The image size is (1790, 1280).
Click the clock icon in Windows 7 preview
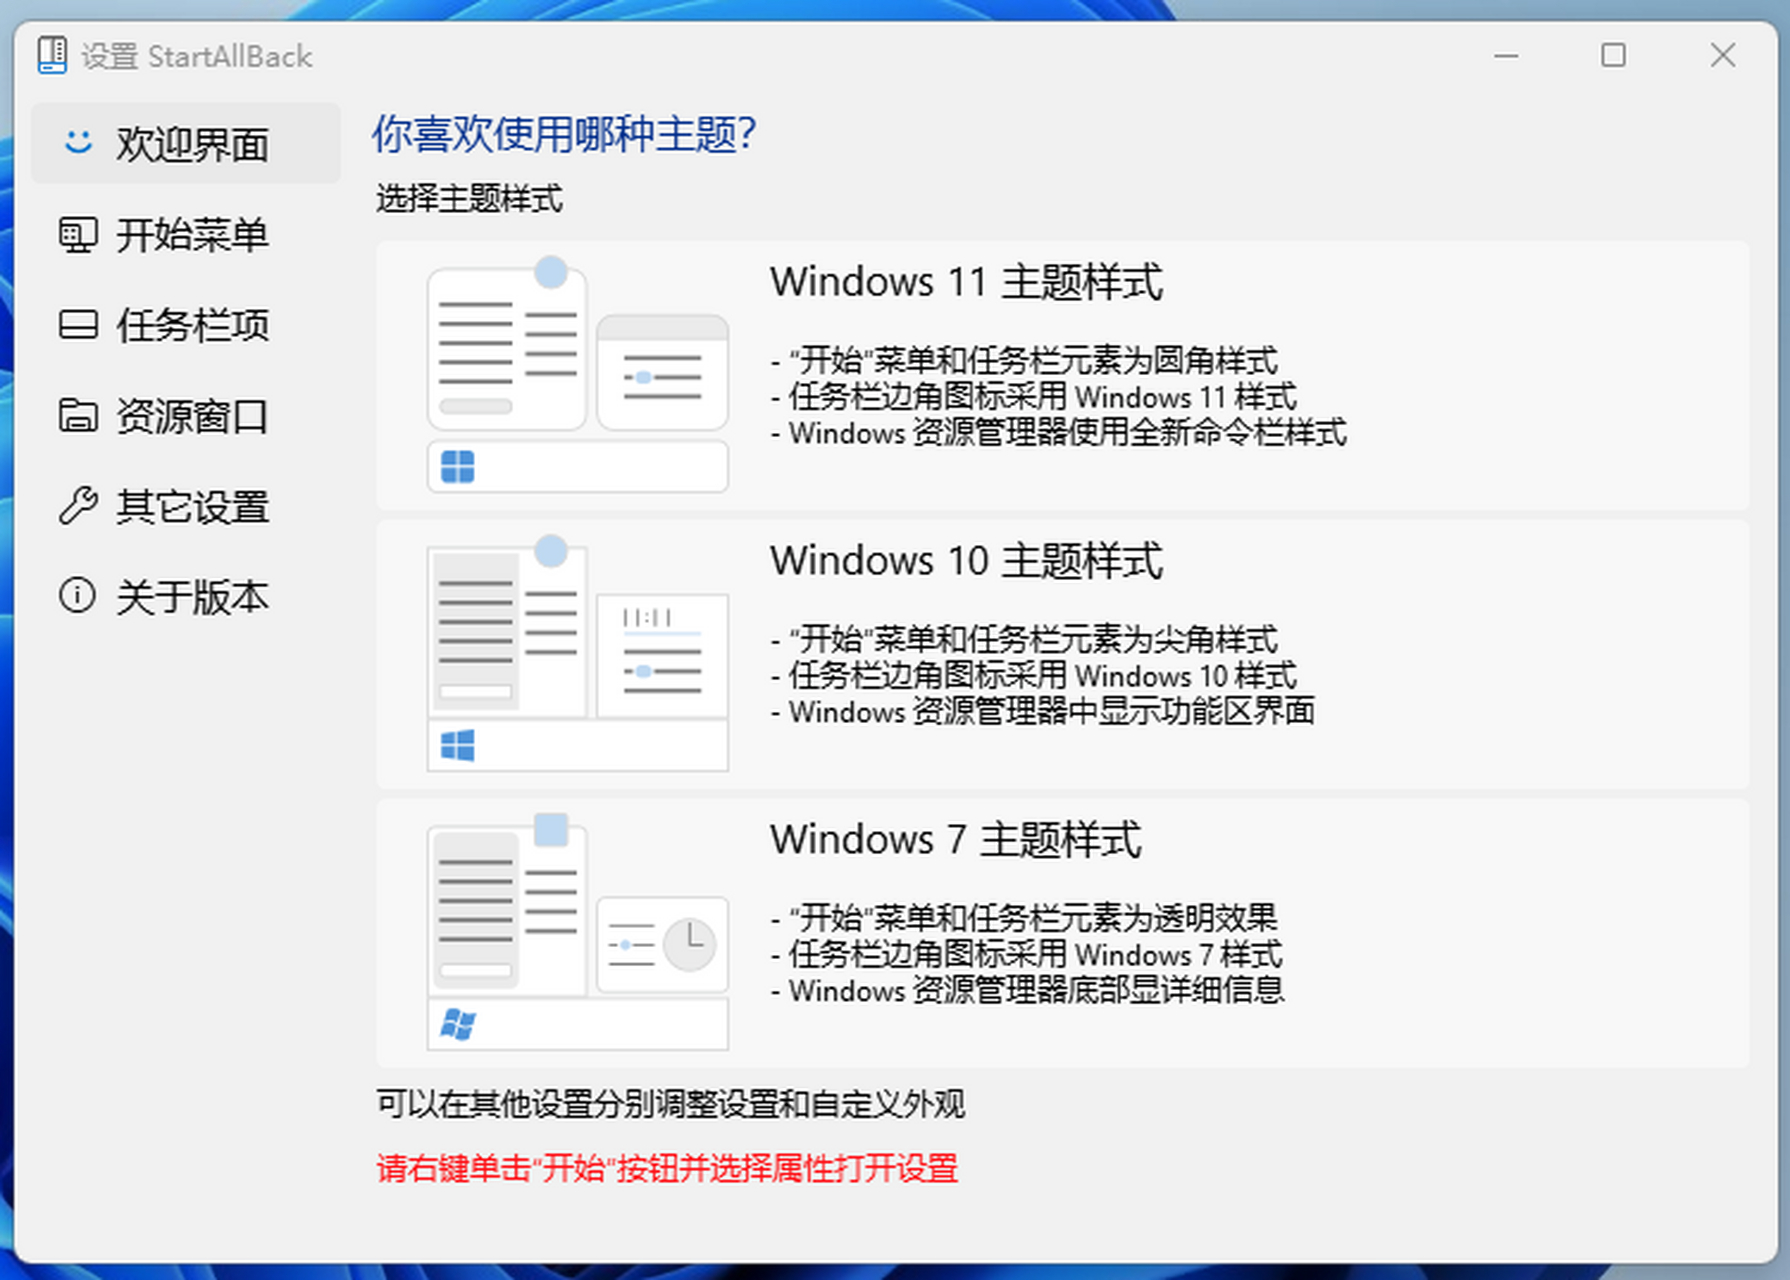[x=690, y=944]
